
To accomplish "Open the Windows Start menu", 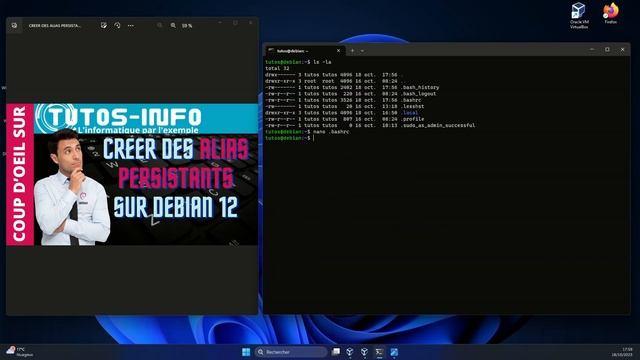I will tap(246, 352).
